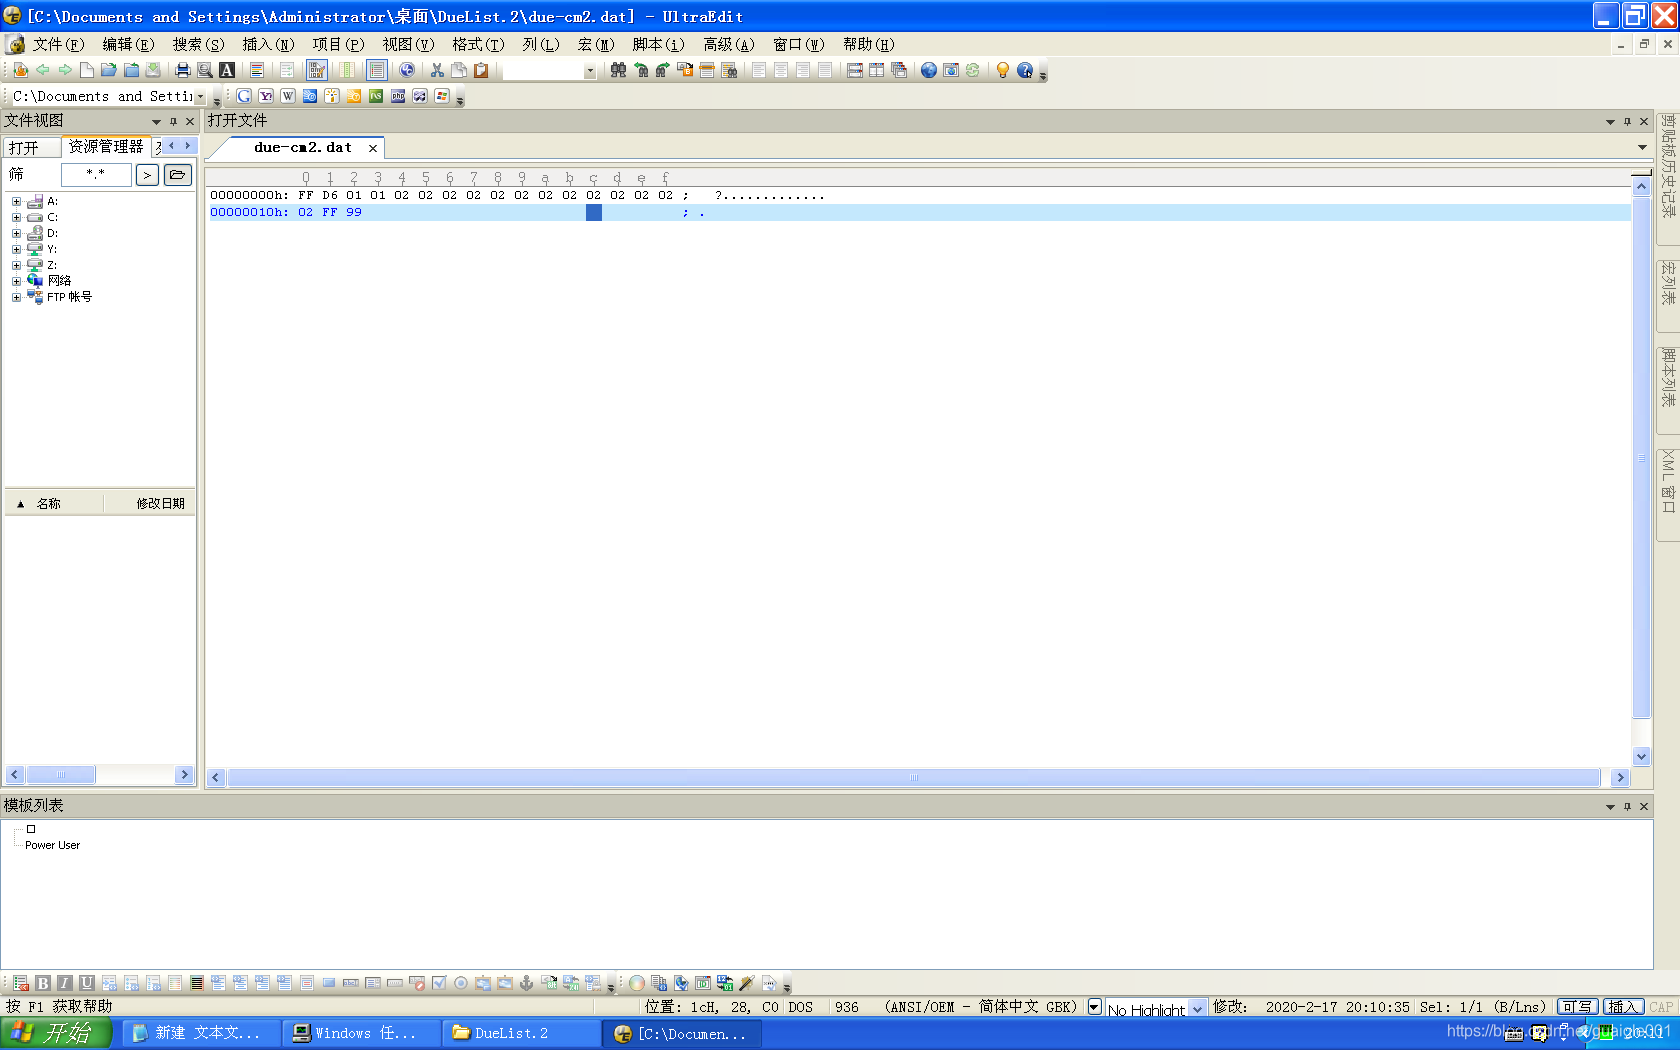The width and height of the screenshot is (1680, 1050).
Task: Open the 新建 文本文... taskbar item
Action: 202,1033
